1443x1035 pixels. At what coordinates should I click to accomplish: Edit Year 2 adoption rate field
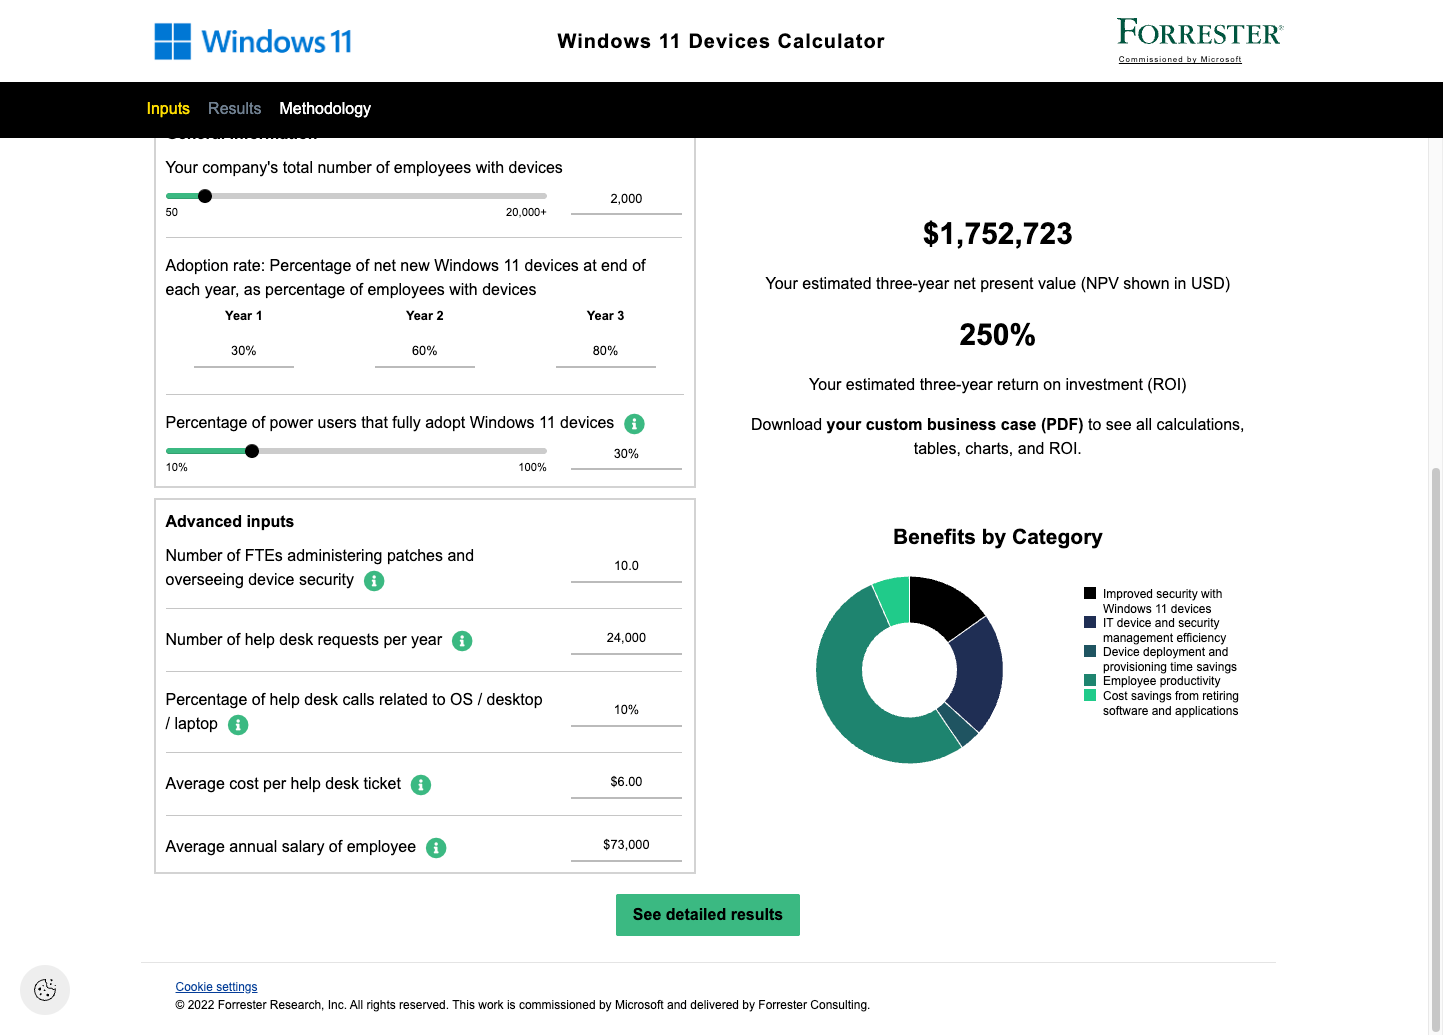(425, 351)
